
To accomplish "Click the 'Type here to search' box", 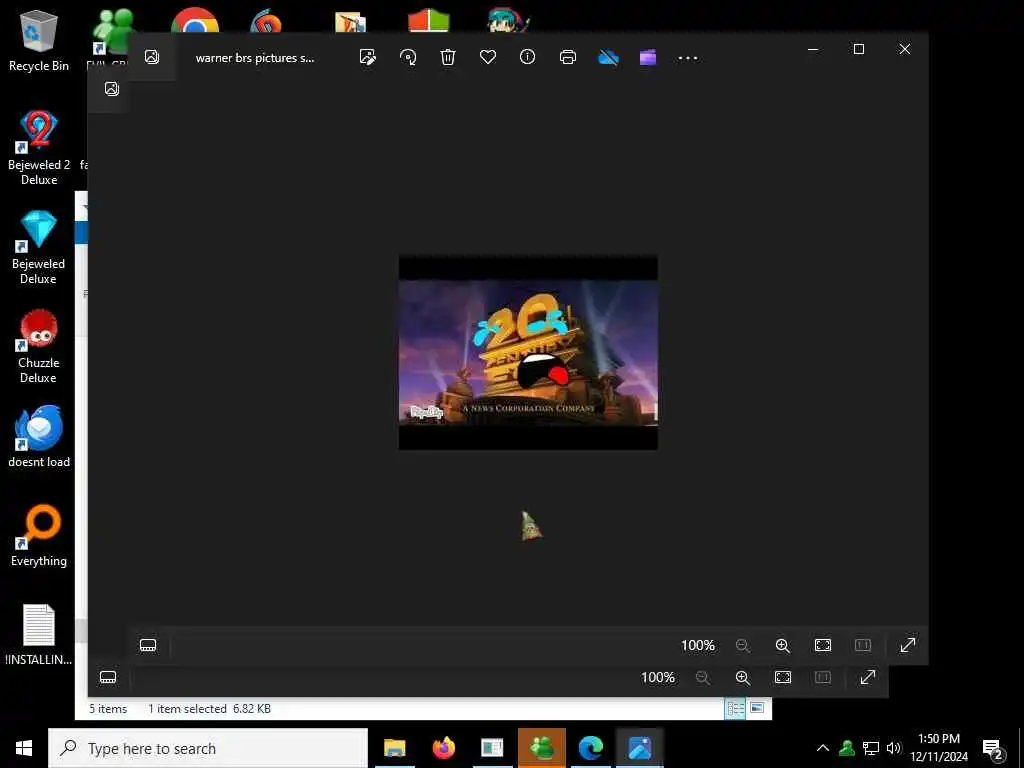I will coord(208,748).
